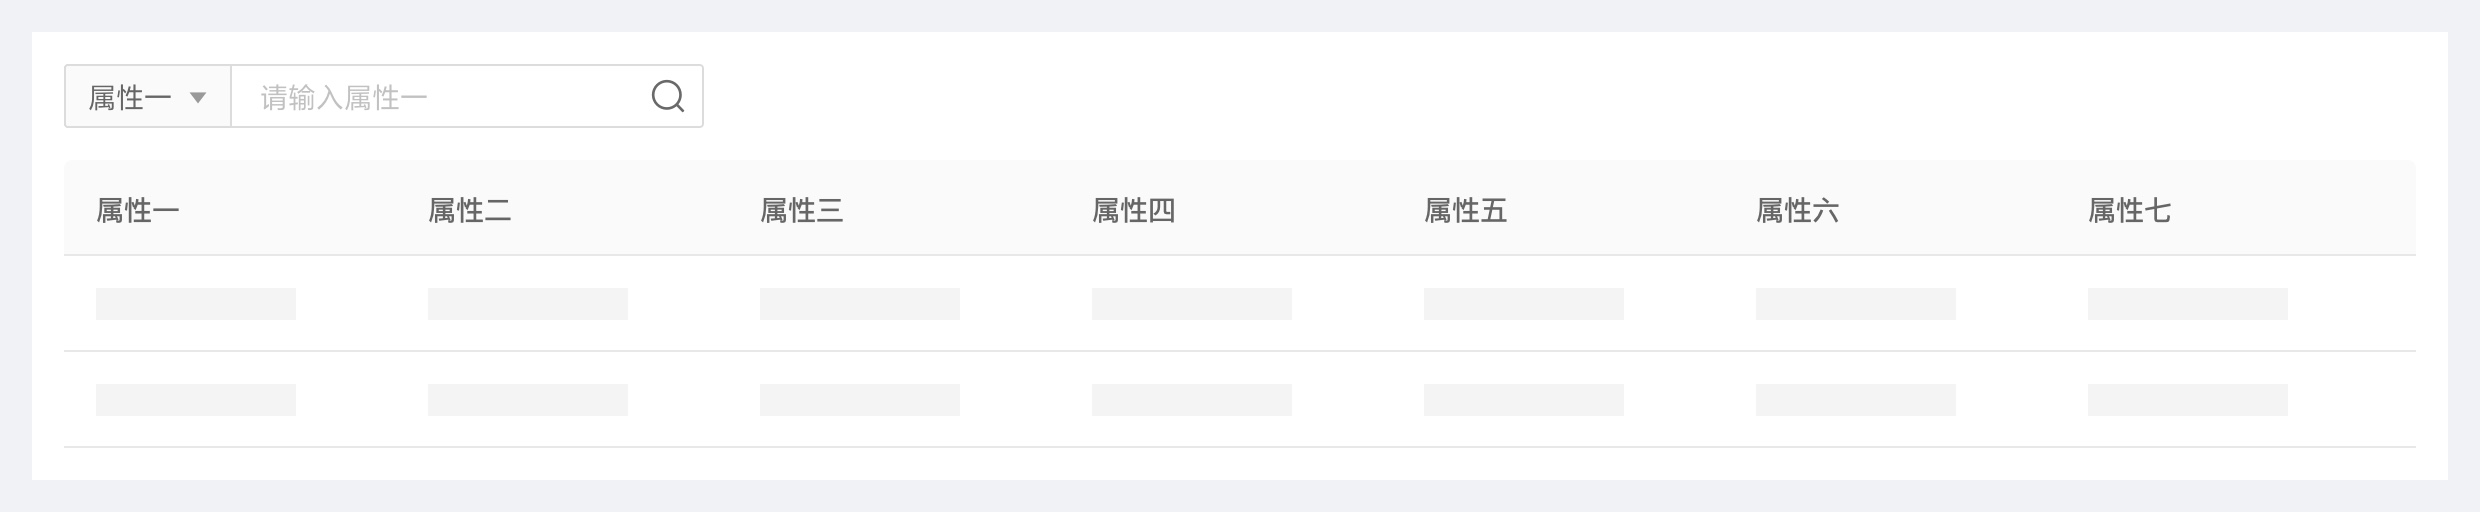Click the search magnifier icon
The height and width of the screenshot is (512, 2480).
[x=667, y=97]
